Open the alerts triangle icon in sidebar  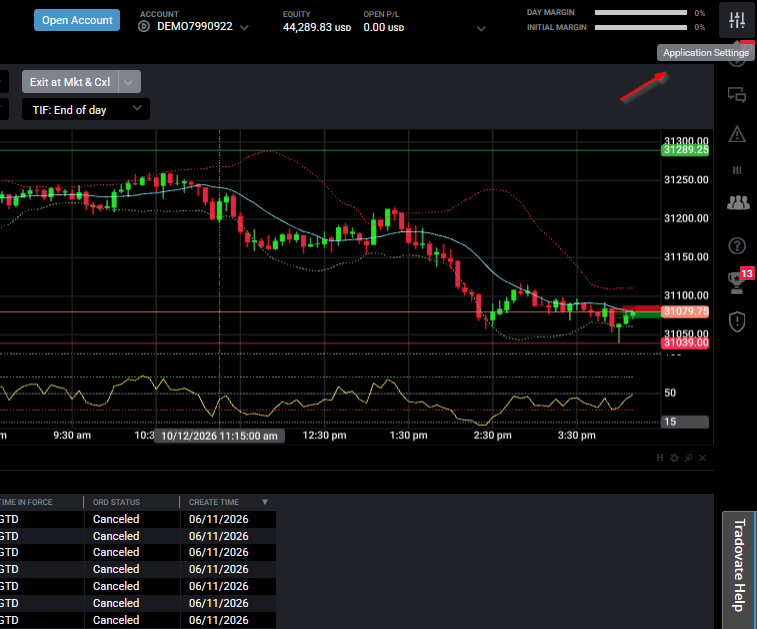pyautogui.click(x=737, y=134)
